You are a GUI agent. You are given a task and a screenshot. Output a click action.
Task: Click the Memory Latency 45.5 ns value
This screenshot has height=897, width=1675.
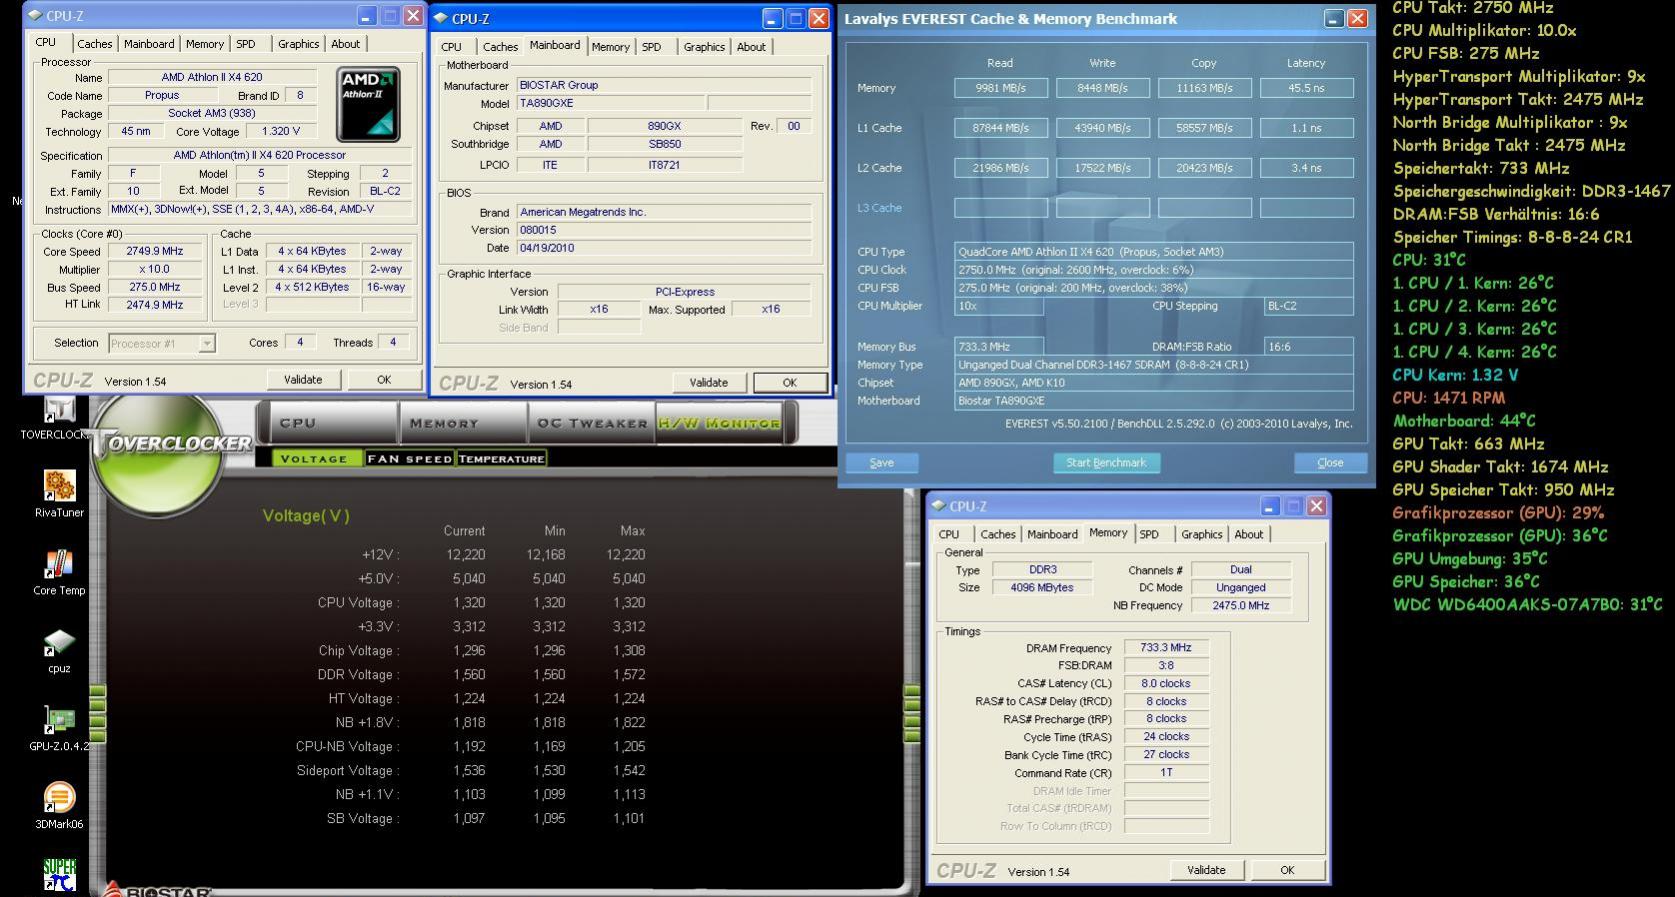[x=1306, y=88]
